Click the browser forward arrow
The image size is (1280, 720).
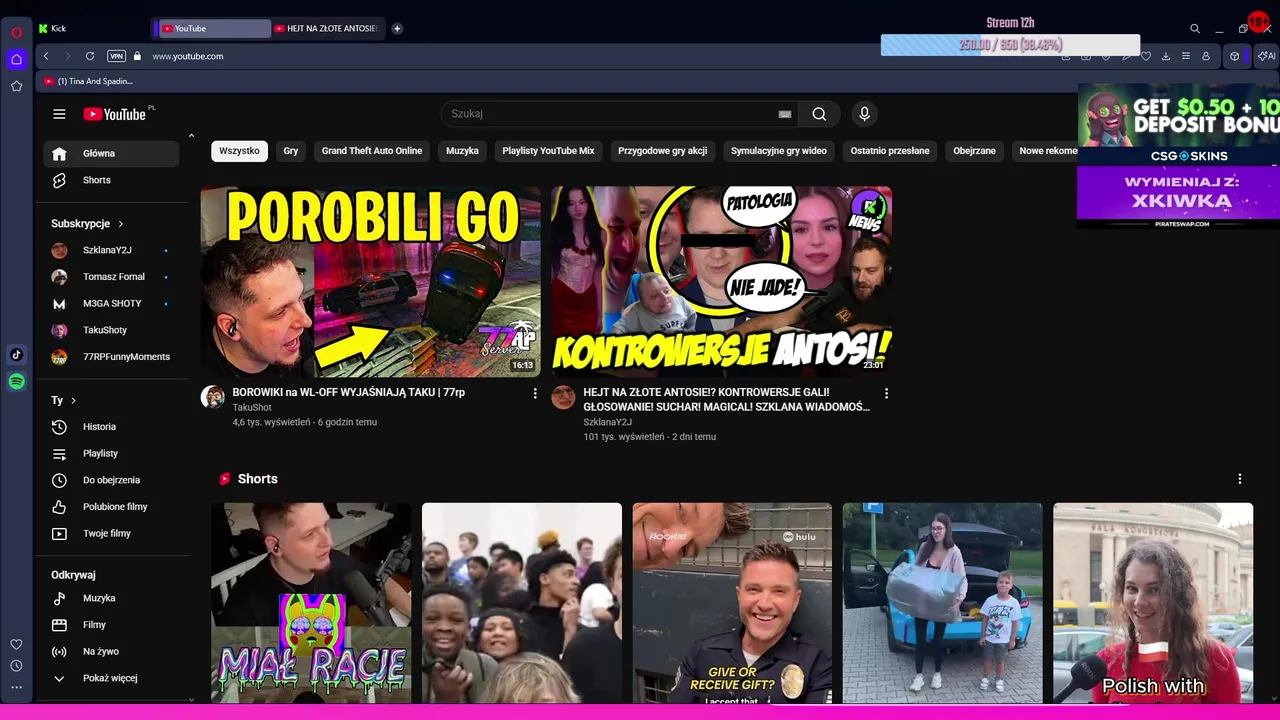tap(68, 56)
